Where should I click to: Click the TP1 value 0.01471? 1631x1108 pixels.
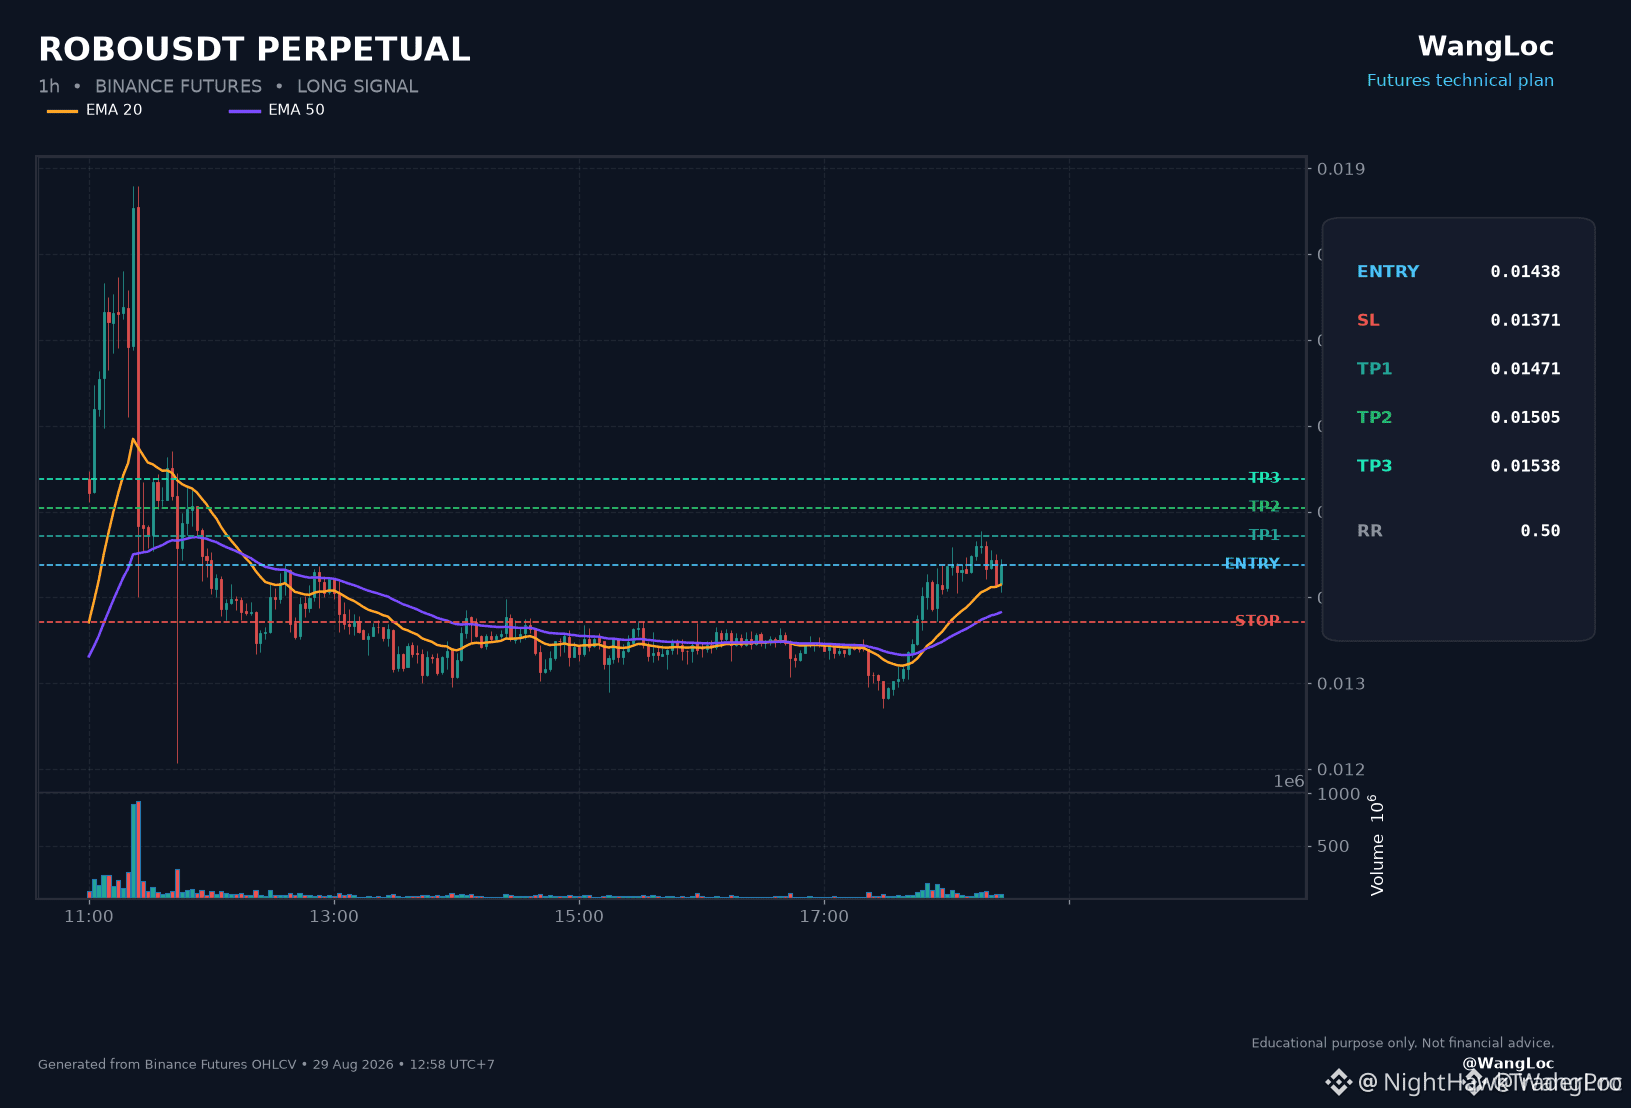[1525, 369]
